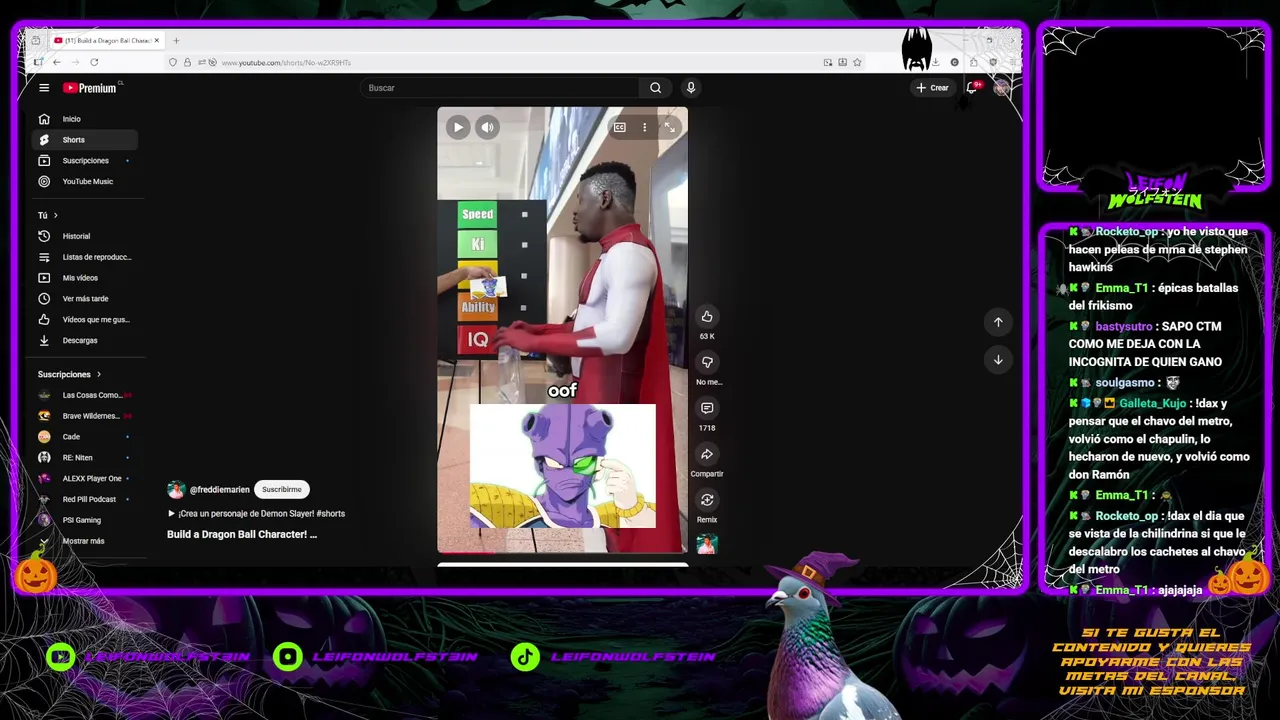The image size is (1280, 720).
Task: Open Historial in the sidebar
Action: pyautogui.click(x=85, y=236)
